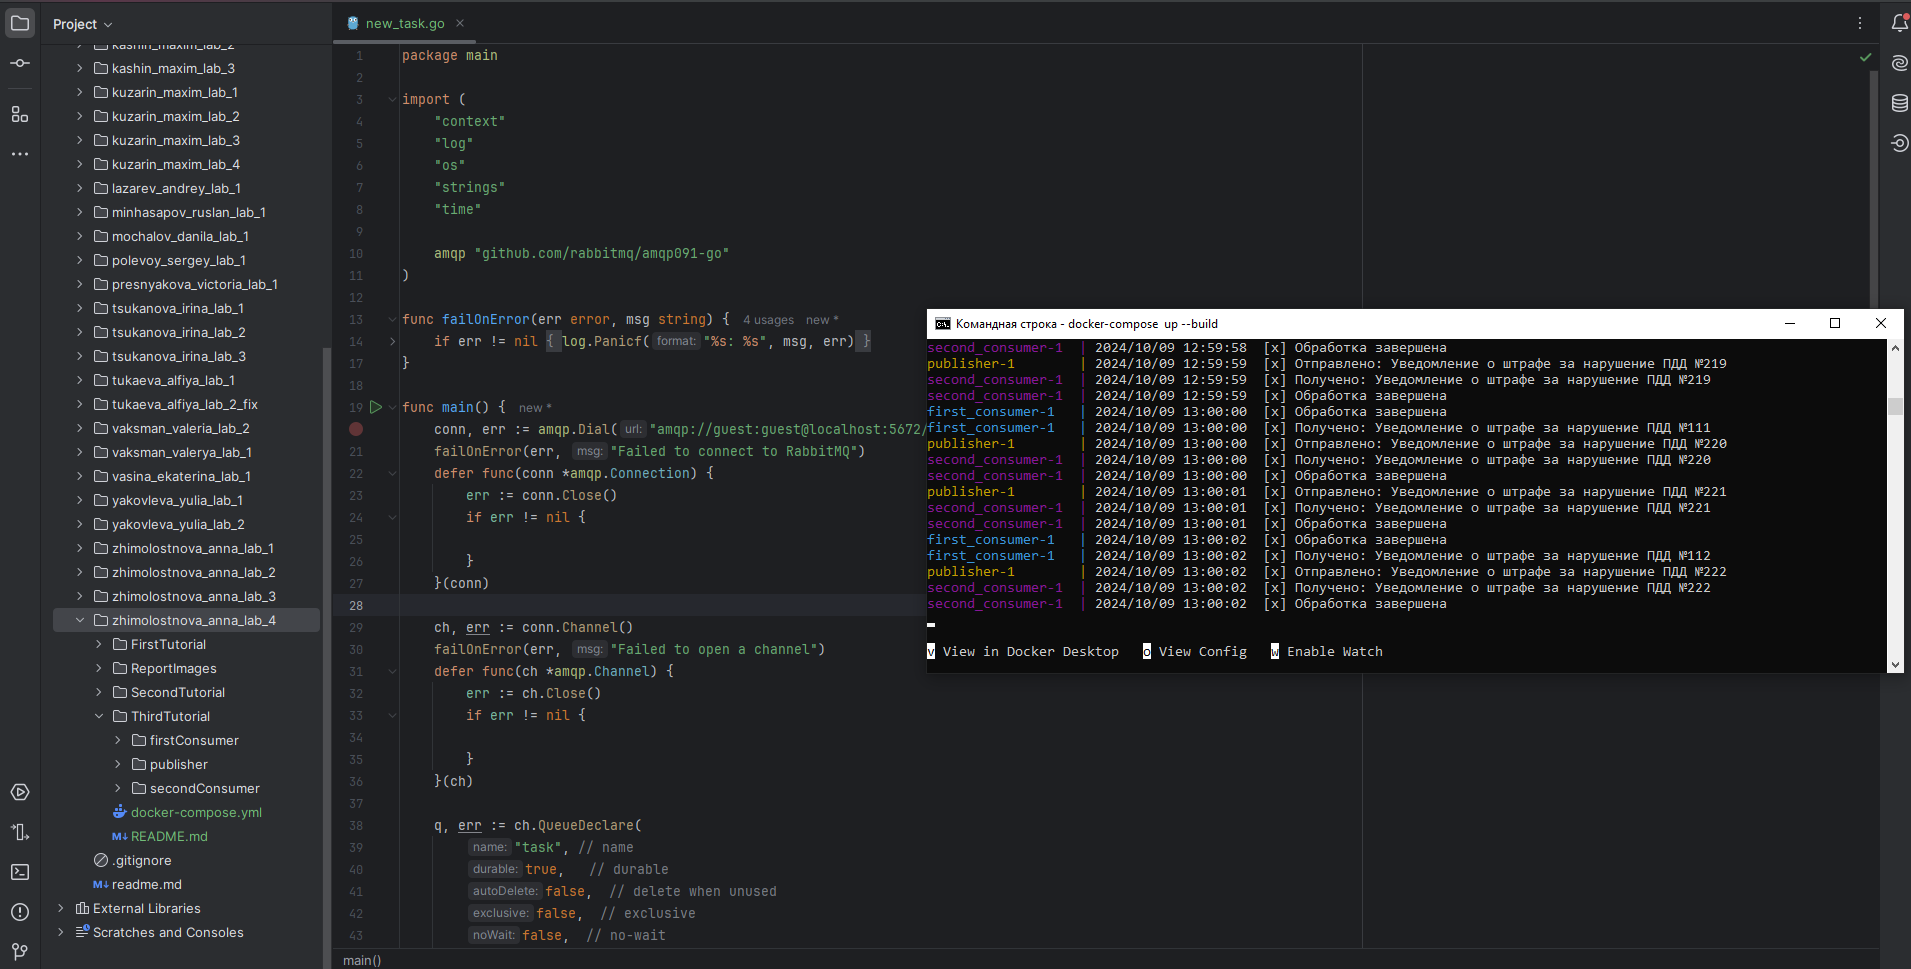Open the Structure tool window icon
The width and height of the screenshot is (1911, 969).
[20, 114]
